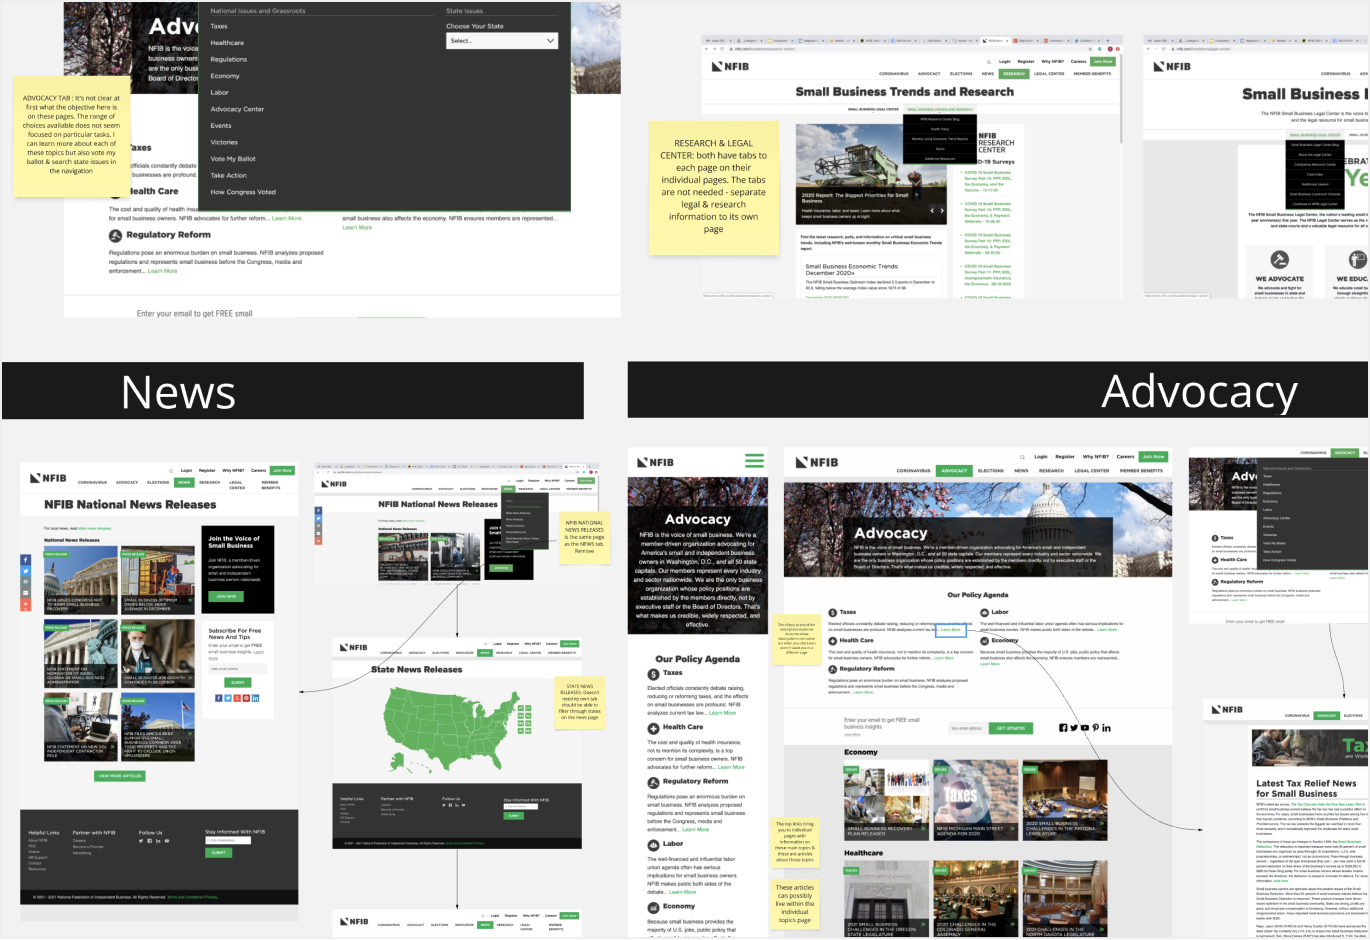Click Health Care plus icon on mobile Advocacy page

point(652,729)
